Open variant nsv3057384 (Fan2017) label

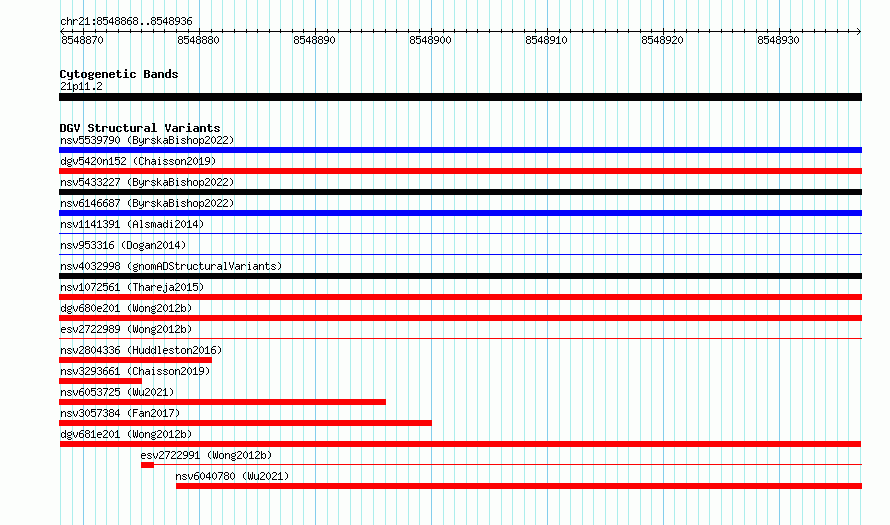click(120, 413)
